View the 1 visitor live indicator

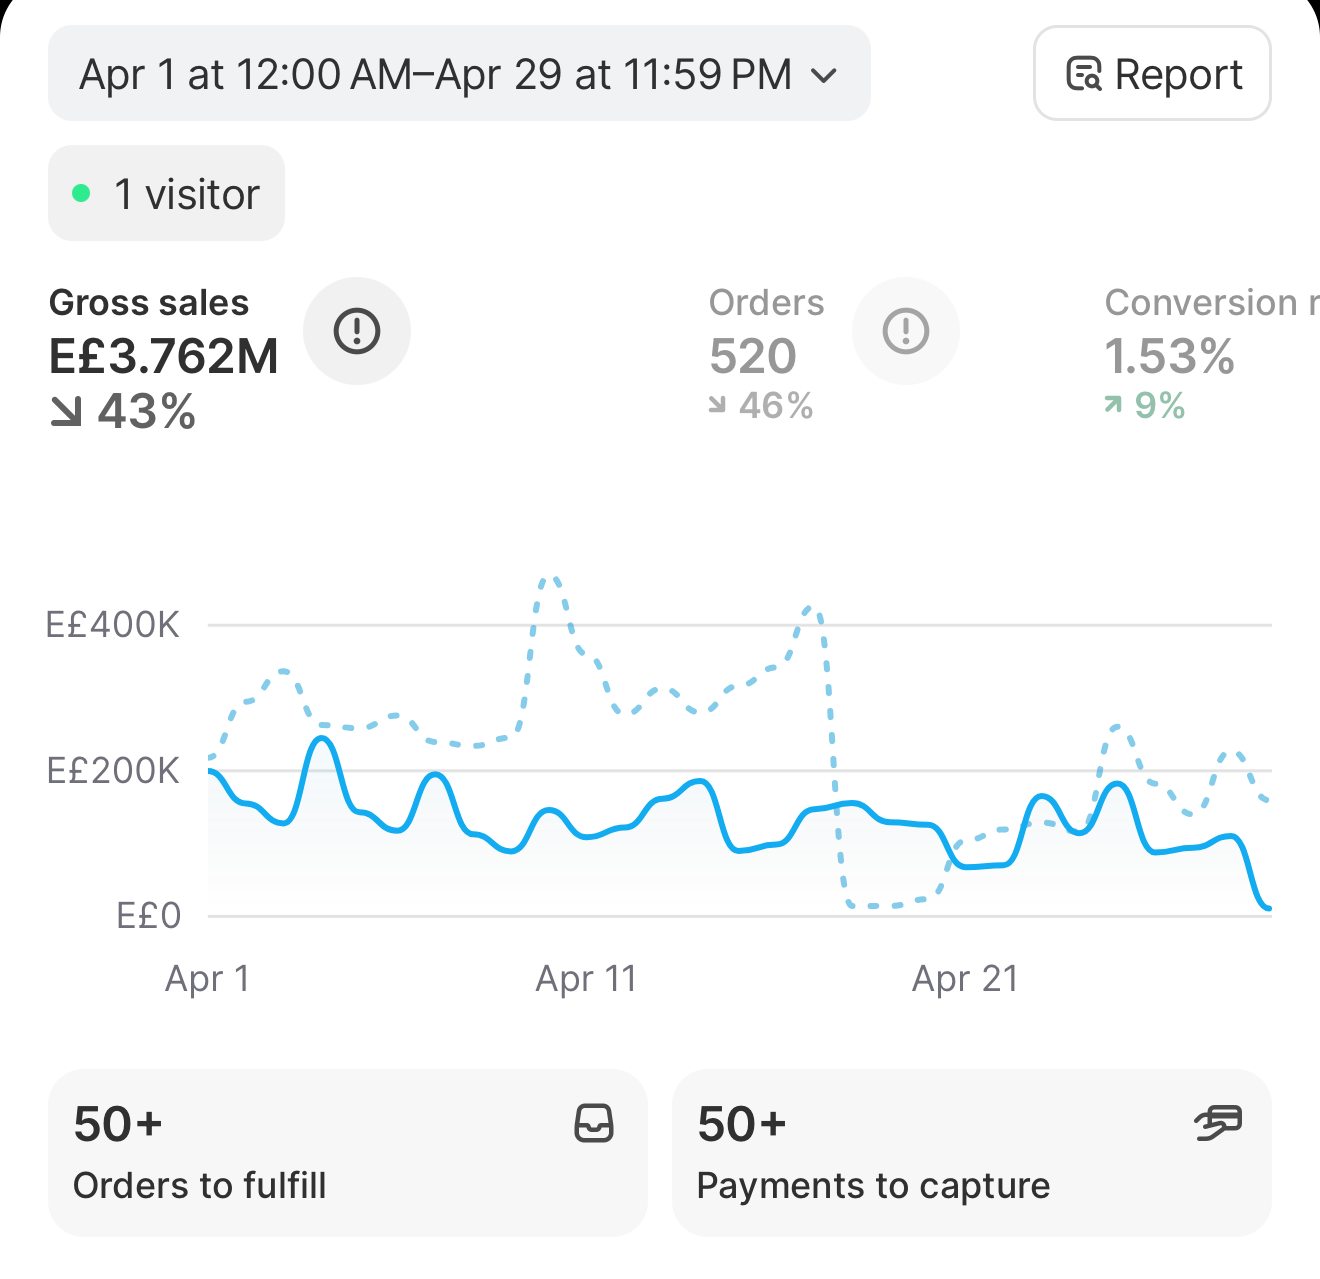166,193
